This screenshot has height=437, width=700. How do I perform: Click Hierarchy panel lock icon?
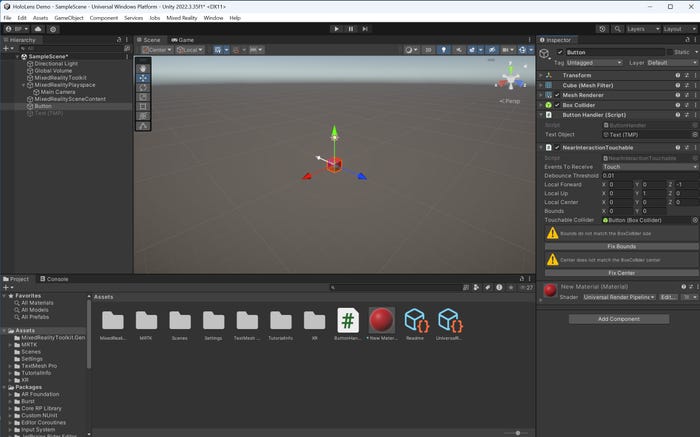pos(119,40)
